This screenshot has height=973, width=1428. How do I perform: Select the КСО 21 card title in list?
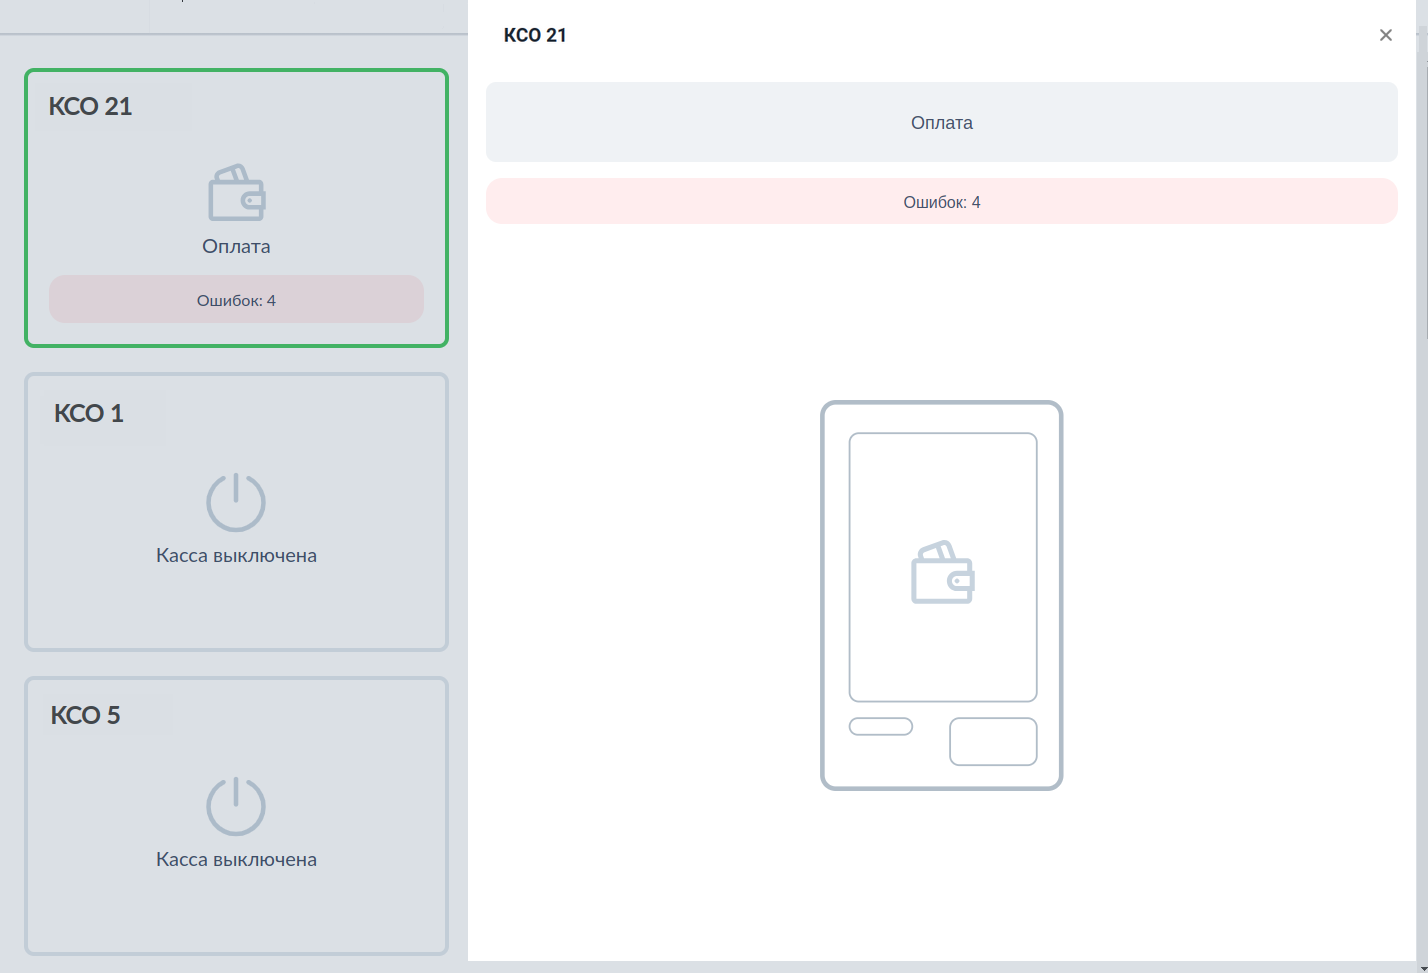click(91, 106)
